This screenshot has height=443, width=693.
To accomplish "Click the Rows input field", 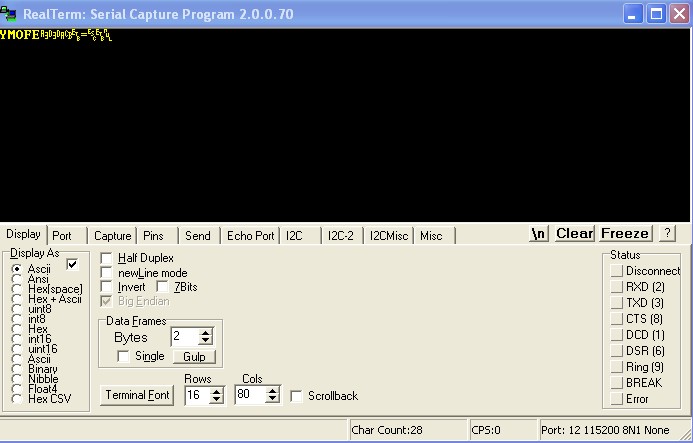I will tap(198, 395).
